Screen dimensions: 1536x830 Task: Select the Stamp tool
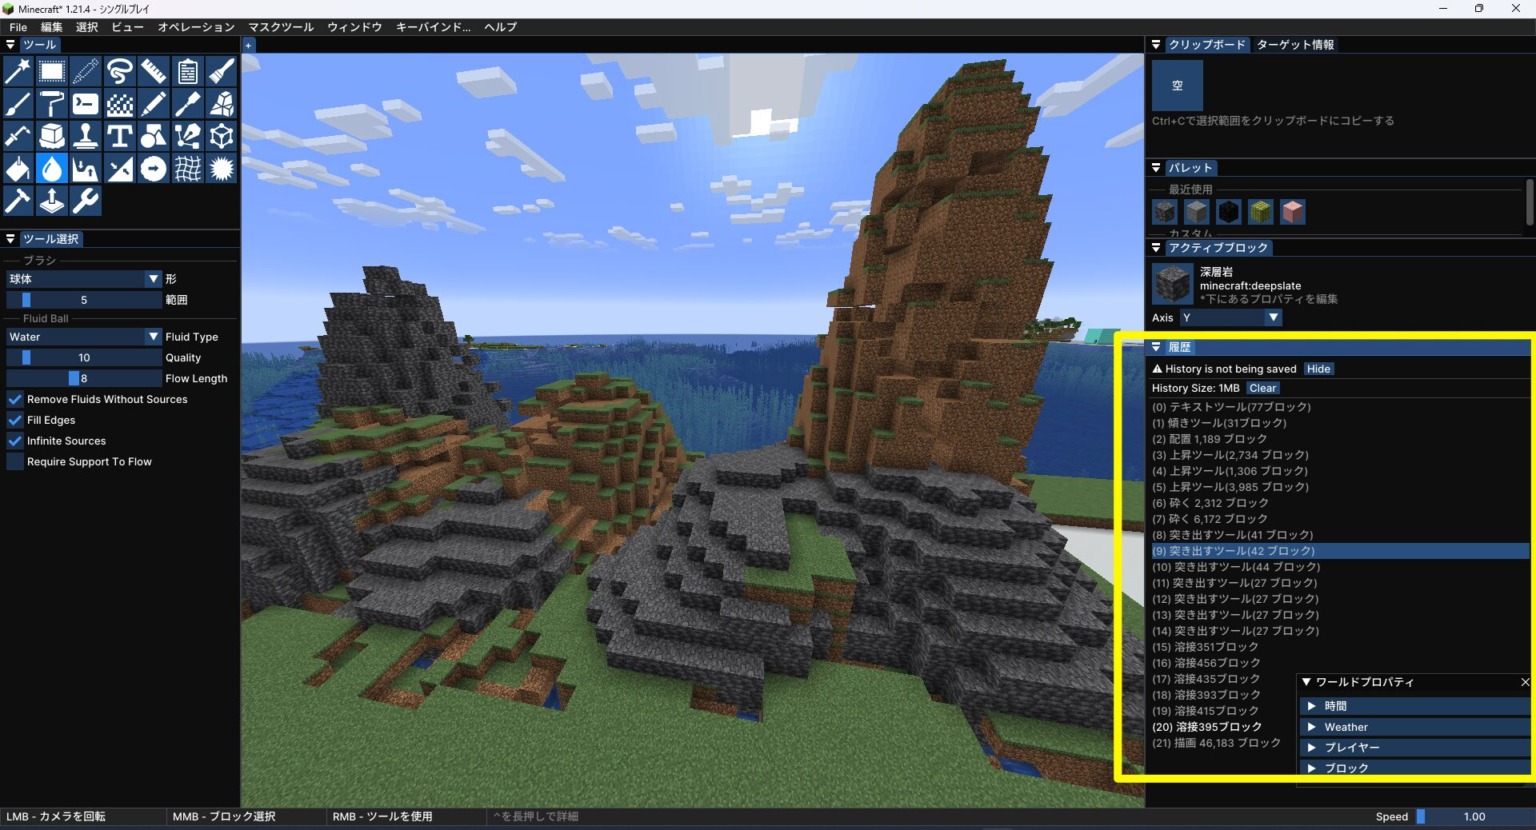coord(85,136)
